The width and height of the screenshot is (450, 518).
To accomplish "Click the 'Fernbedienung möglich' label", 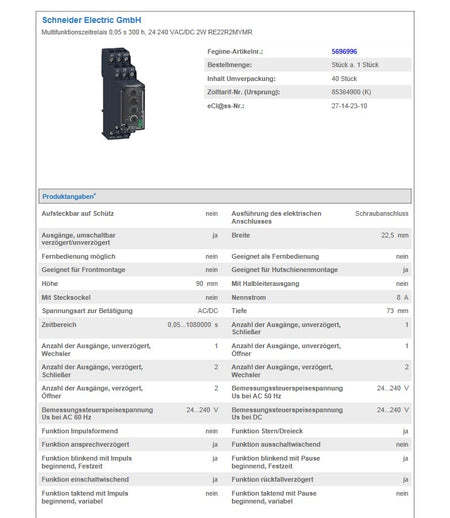I will point(78,257).
